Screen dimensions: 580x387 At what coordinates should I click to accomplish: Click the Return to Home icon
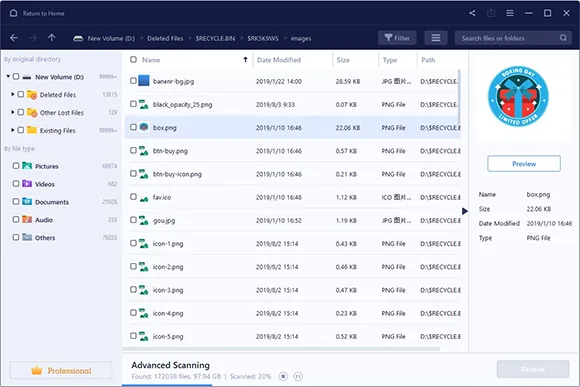[14, 13]
